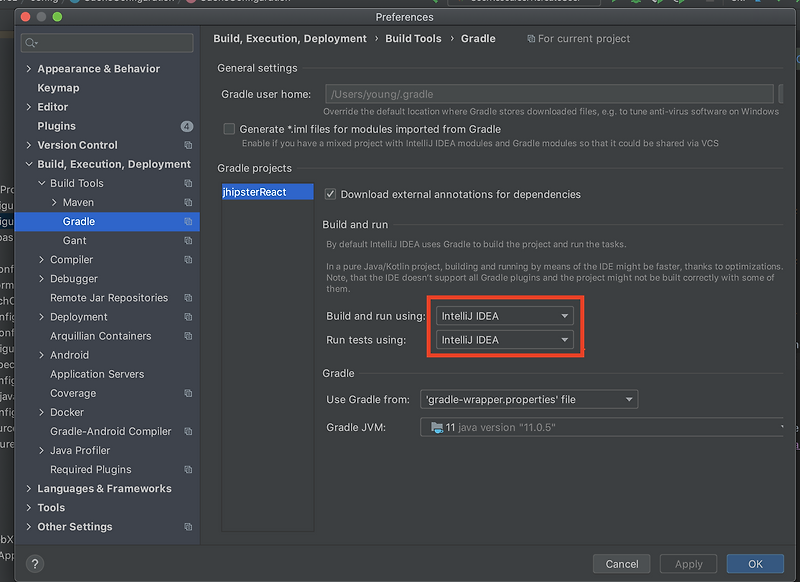The height and width of the screenshot is (582, 800).
Task: Open the 'Build and run using' dropdown
Action: pyautogui.click(x=504, y=315)
